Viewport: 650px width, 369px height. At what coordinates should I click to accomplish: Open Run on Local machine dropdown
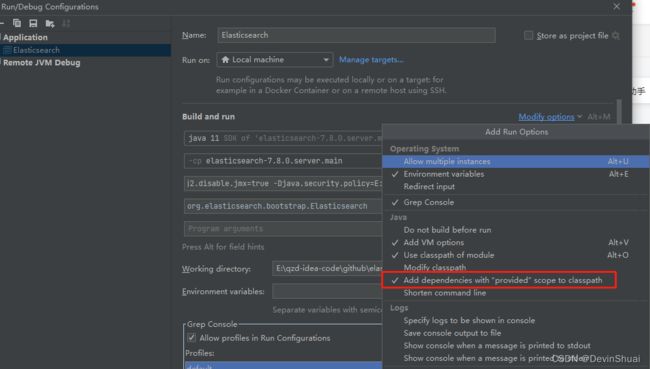click(274, 60)
